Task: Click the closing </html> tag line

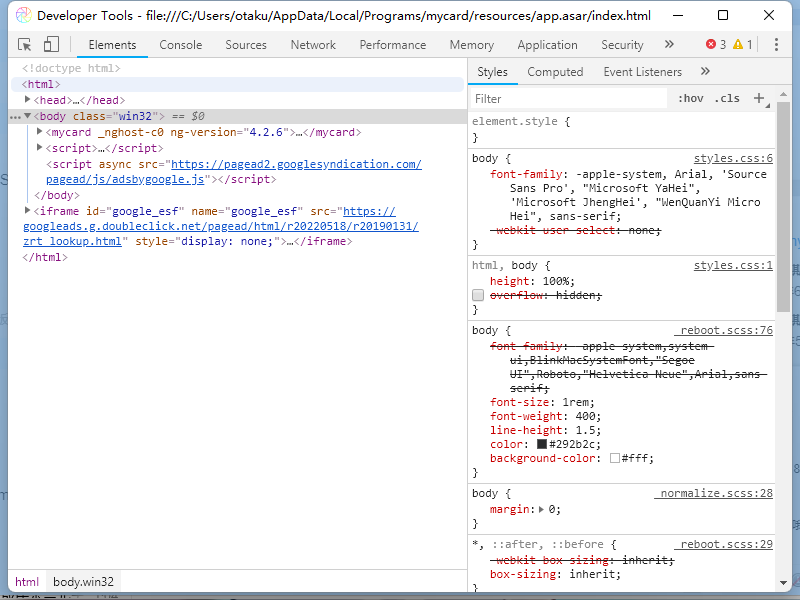Action: tap(45, 257)
